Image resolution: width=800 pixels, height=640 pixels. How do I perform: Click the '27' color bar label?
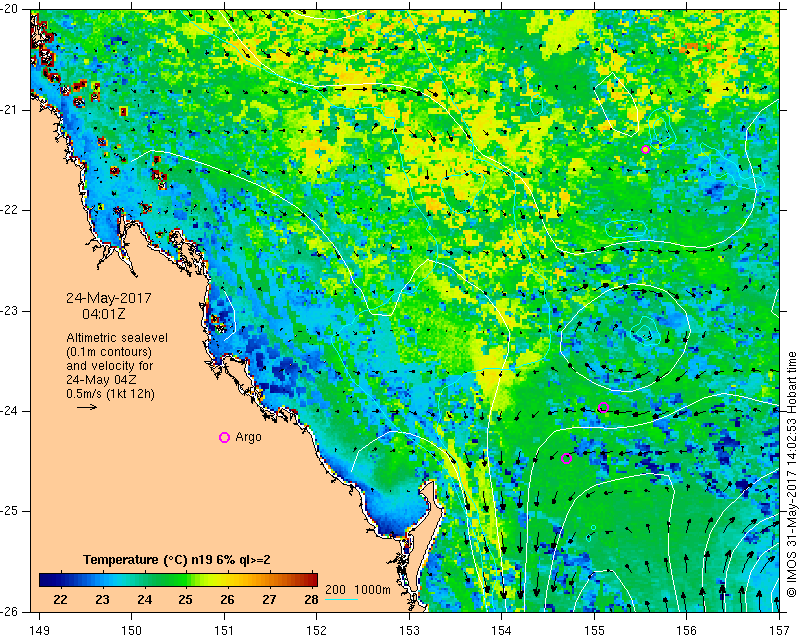tap(269, 600)
